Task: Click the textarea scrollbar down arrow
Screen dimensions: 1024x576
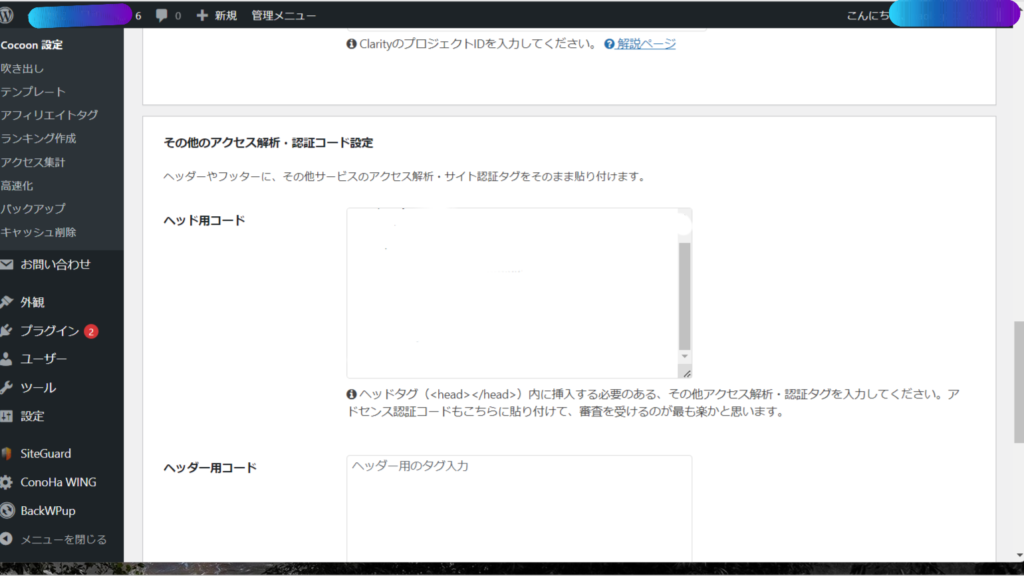Action: [684, 357]
